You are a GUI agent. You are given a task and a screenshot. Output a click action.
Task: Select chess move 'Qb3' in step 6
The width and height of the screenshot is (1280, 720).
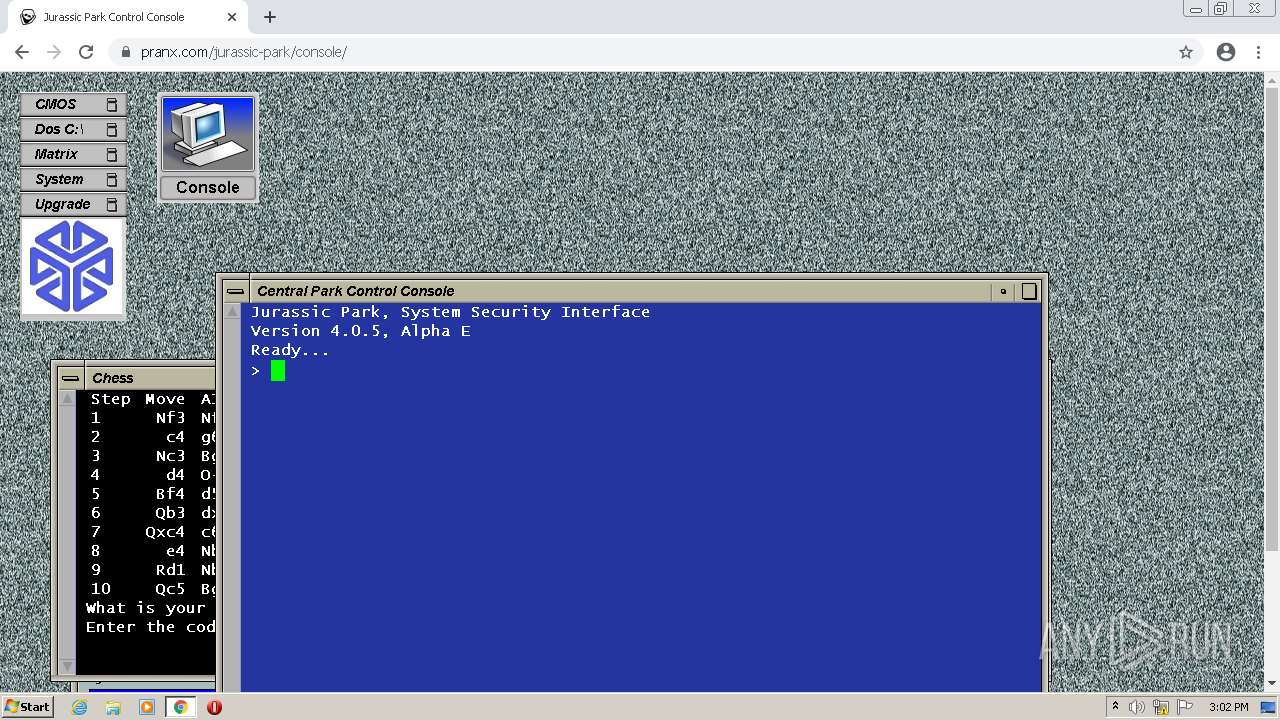point(170,513)
